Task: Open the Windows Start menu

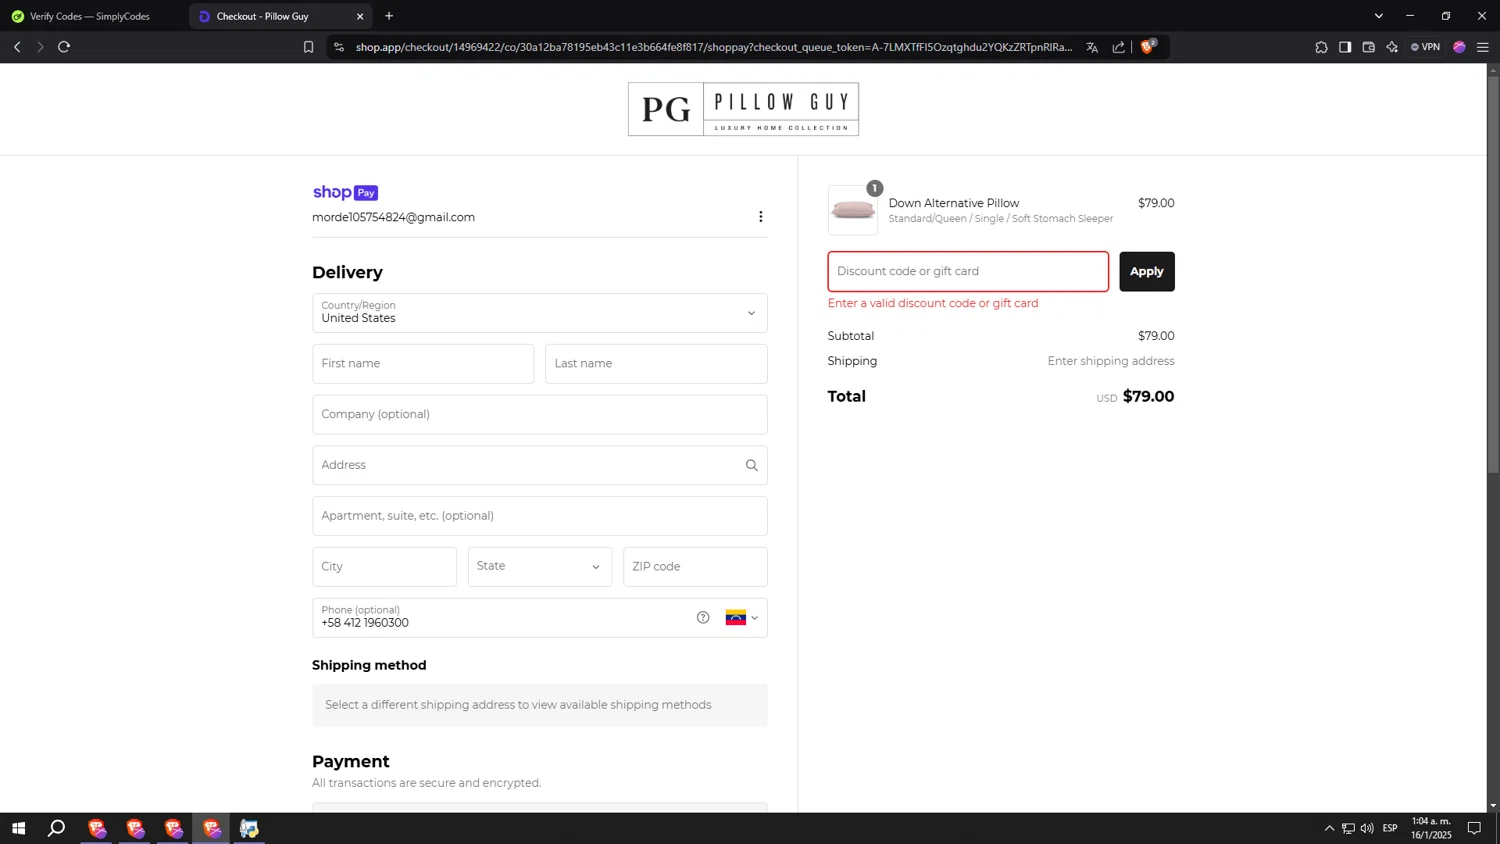Action: 18,828
